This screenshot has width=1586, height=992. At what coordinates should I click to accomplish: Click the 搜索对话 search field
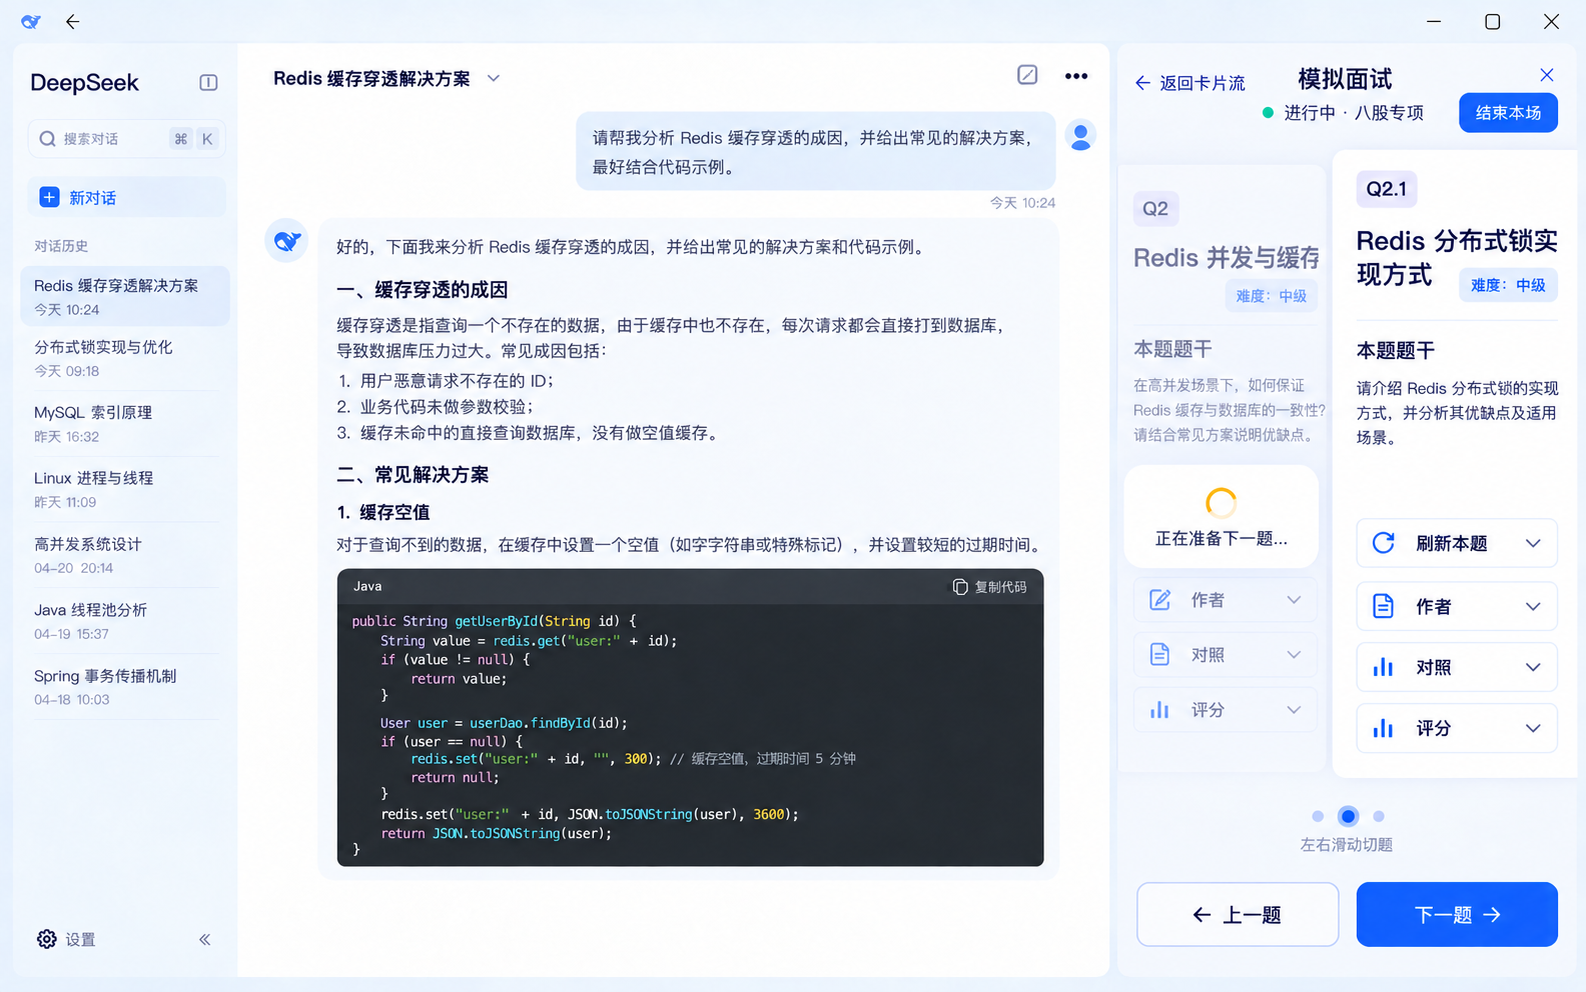click(x=126, y=139)
